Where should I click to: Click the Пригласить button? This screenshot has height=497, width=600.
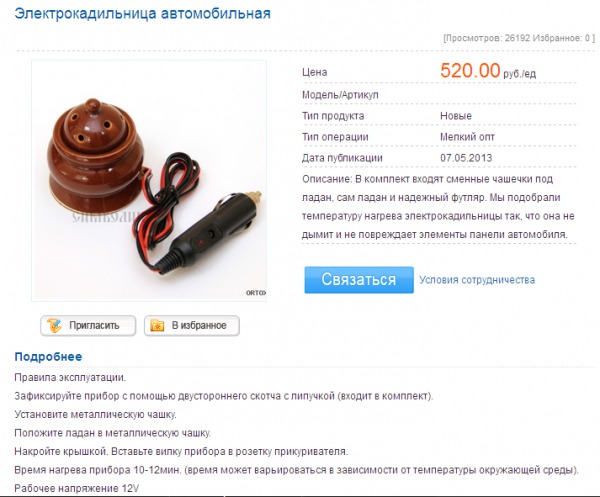coord(88,326)
